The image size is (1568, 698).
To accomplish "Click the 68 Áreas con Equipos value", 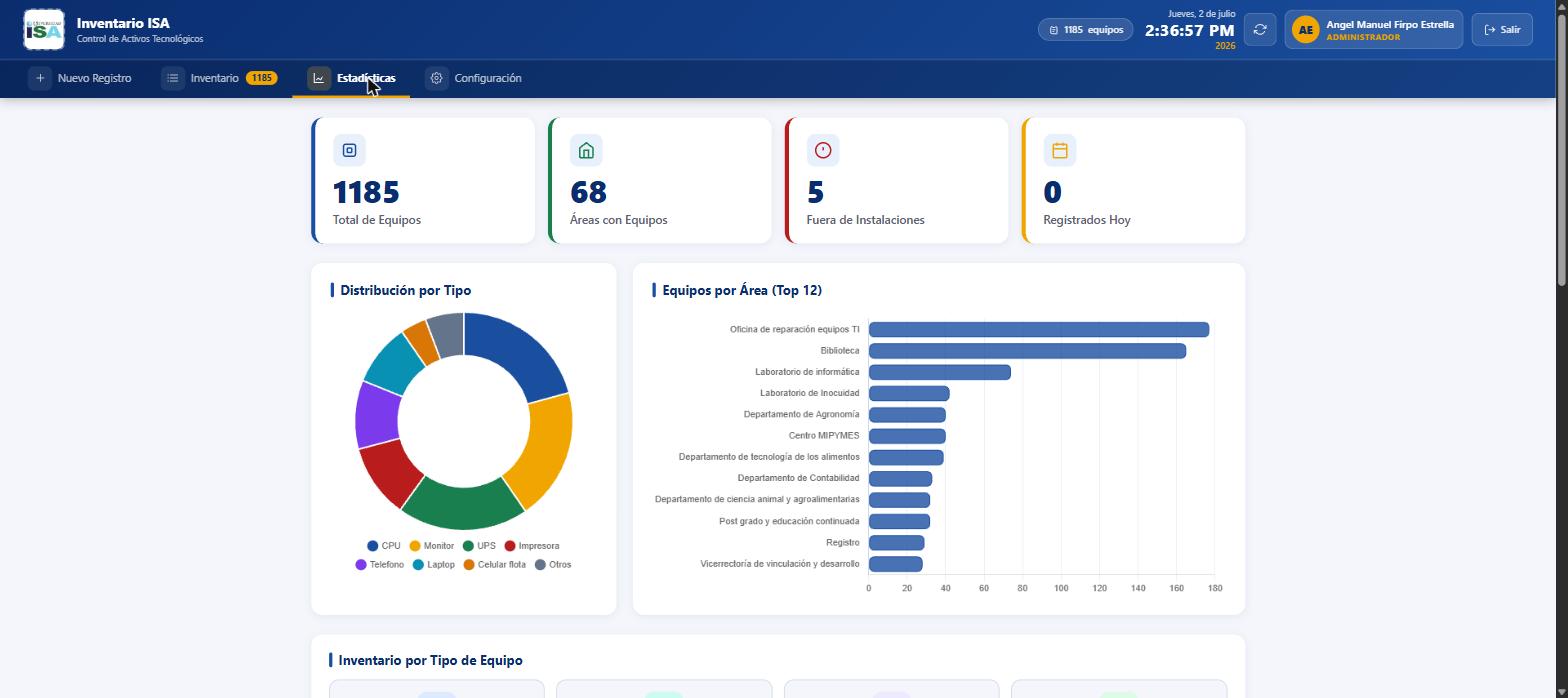I will point(588,192).
